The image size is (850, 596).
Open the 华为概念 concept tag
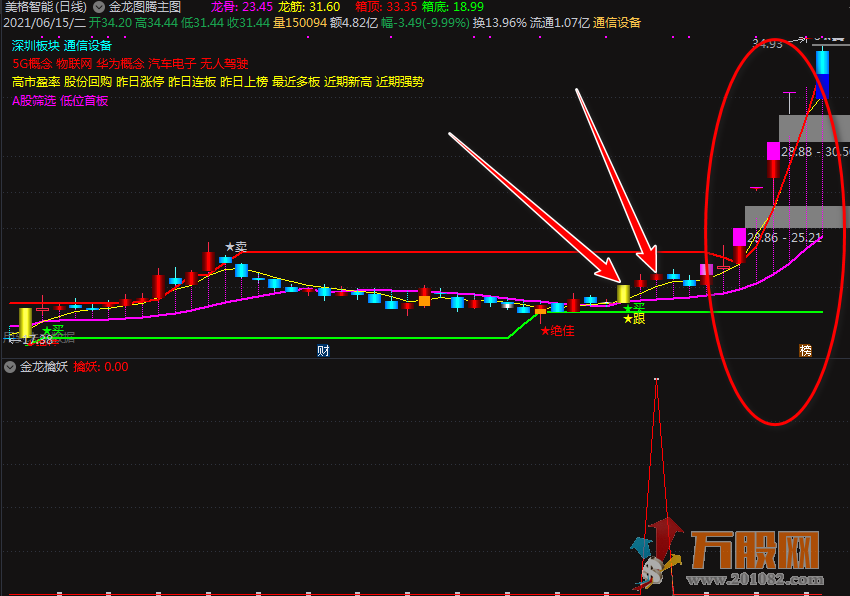click(x=120, y=63)
